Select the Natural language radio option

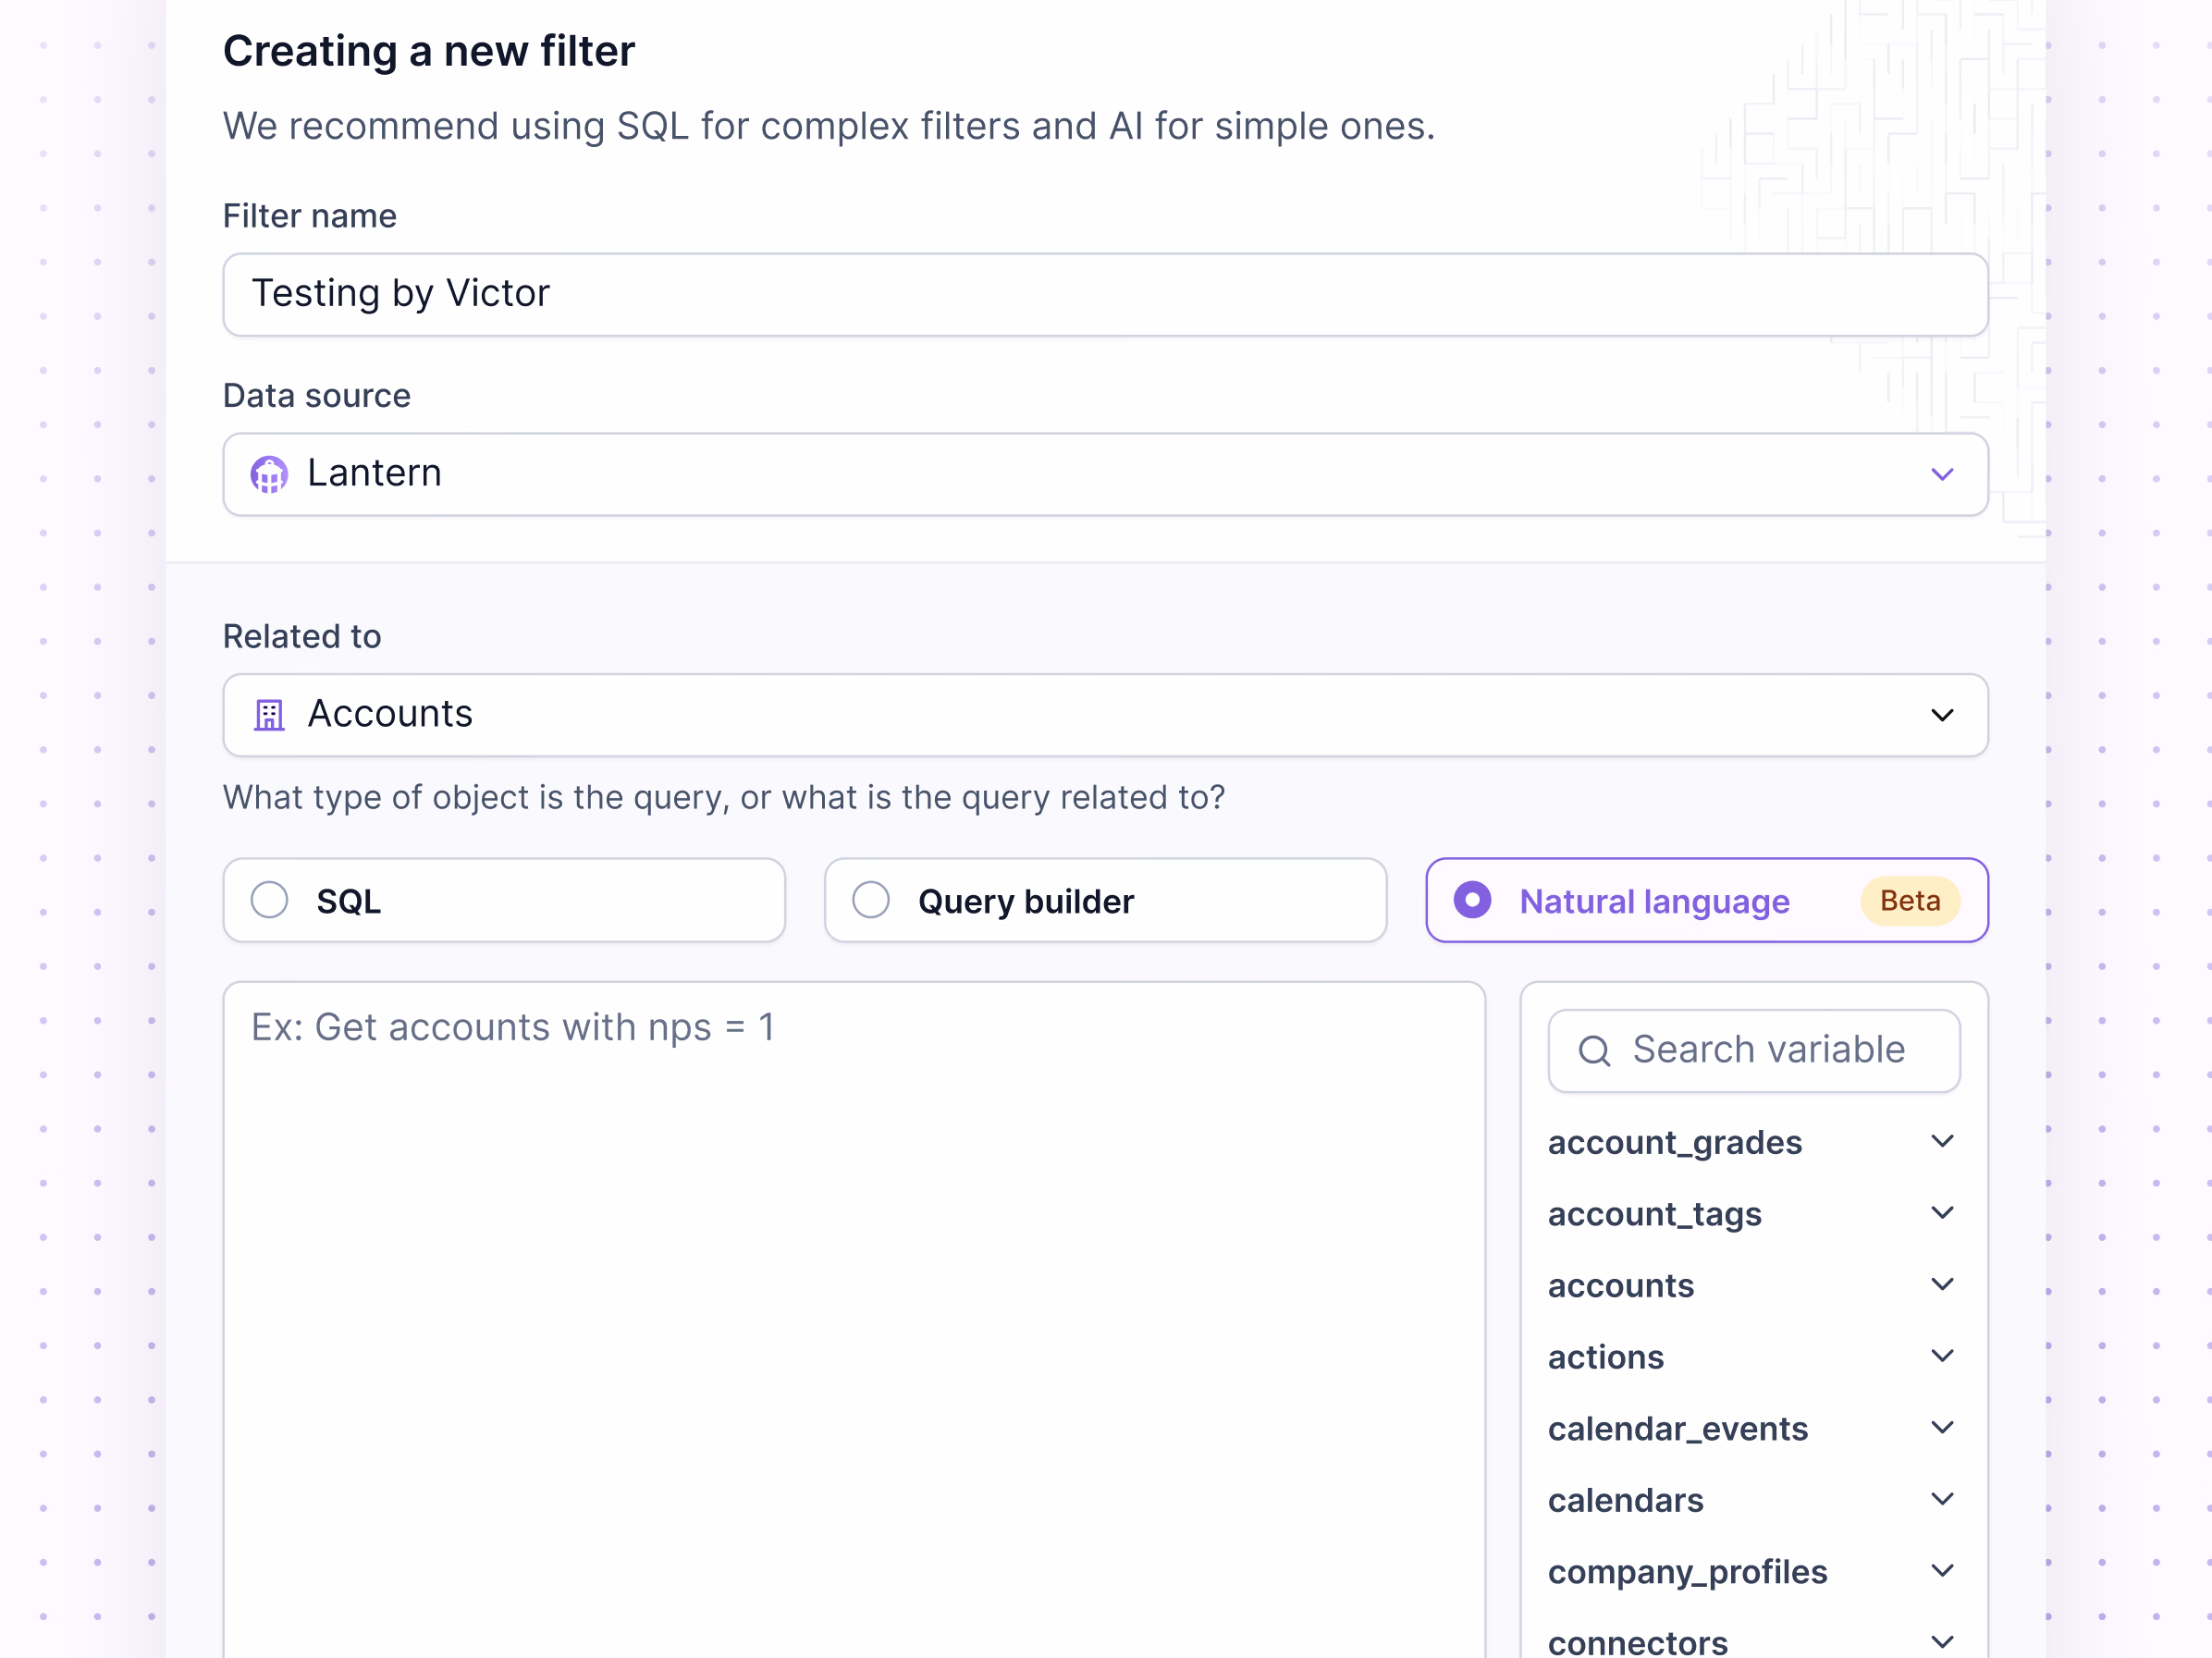point(1707,900)
